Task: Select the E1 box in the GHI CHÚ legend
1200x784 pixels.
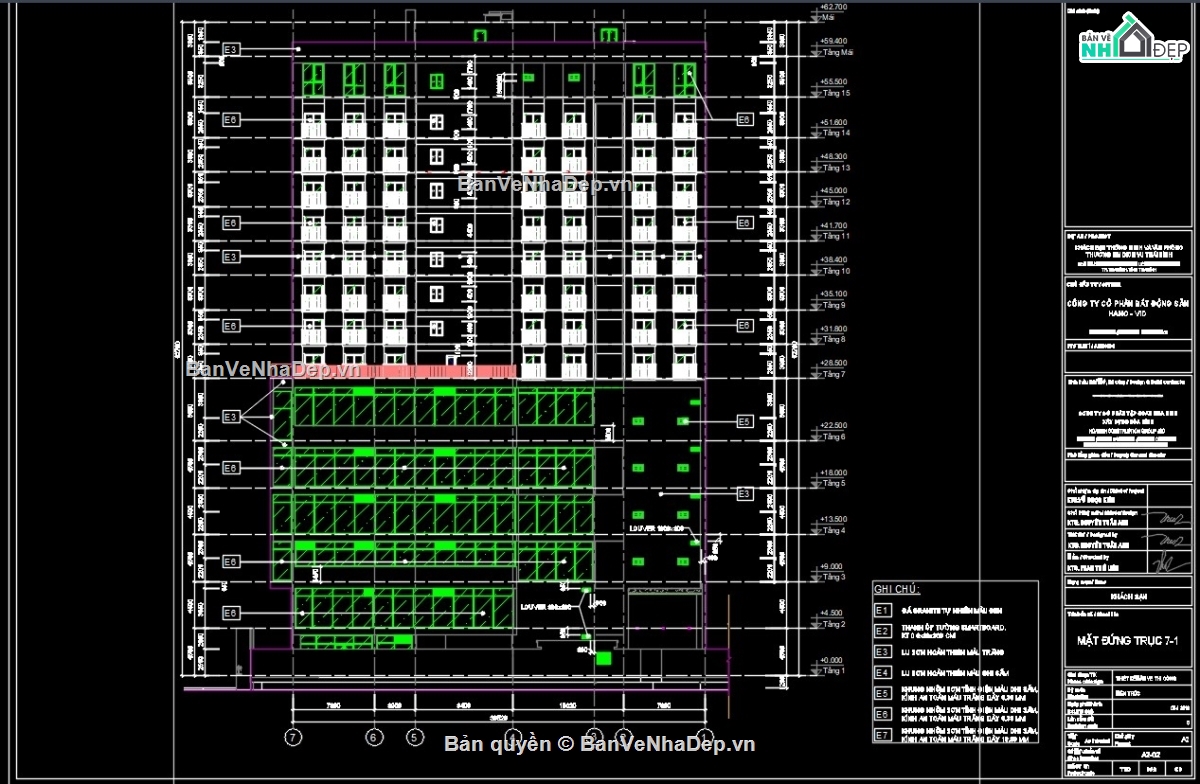Action: pyautogui.click(x=882, y=610)
